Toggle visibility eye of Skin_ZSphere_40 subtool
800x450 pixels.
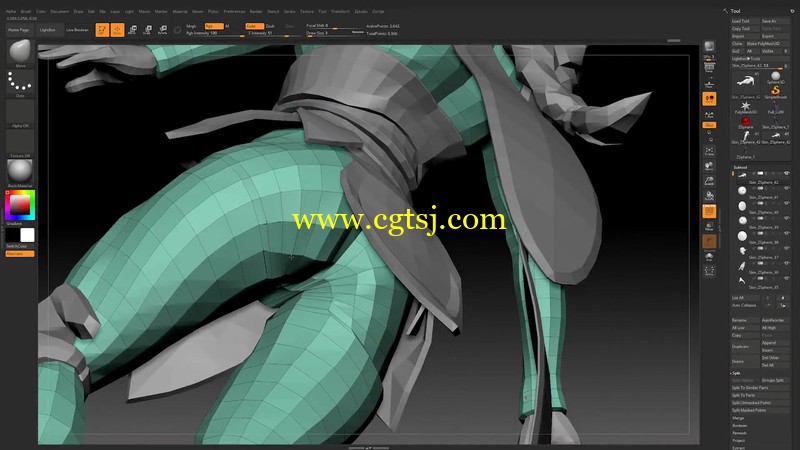[x=787, y=203]
